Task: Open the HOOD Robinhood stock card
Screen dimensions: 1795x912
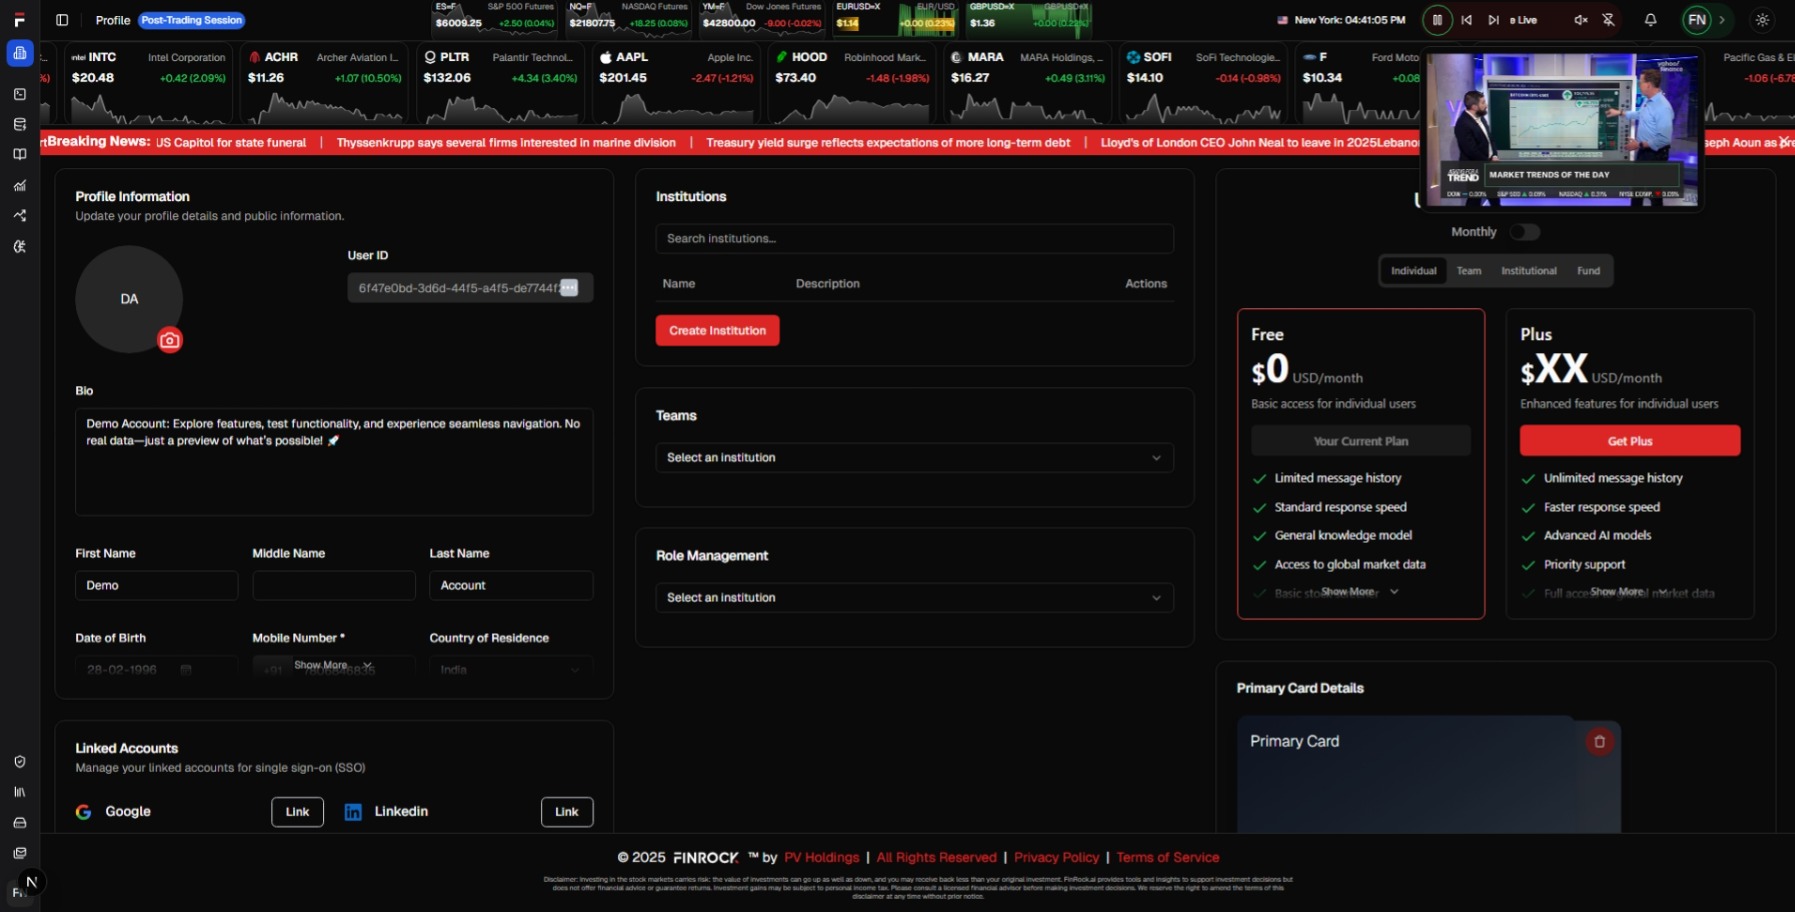Action: point(851,82)
